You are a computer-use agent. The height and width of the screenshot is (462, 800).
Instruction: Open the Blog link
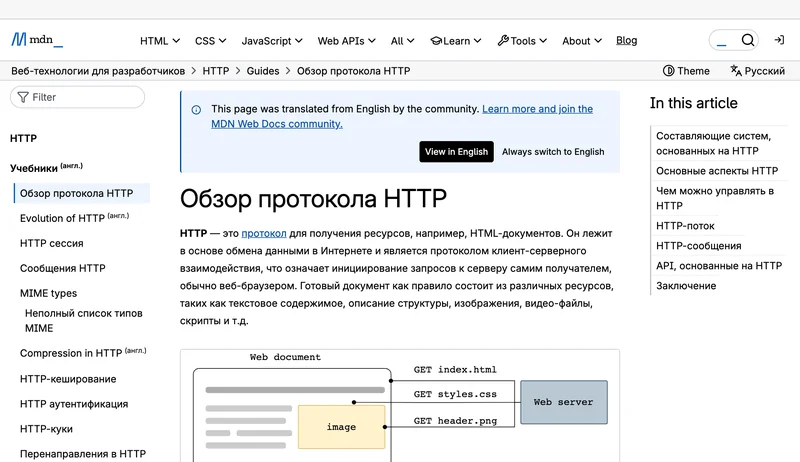coord(627,40)
